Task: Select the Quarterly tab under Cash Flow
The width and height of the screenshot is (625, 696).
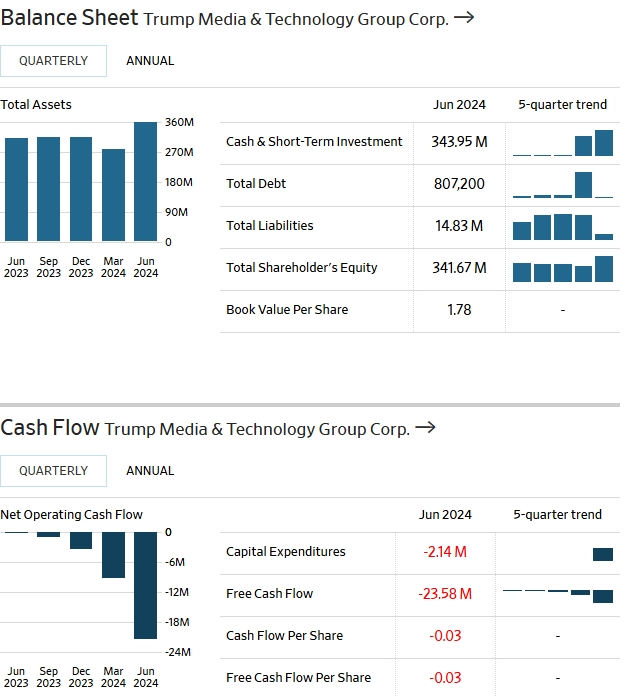Action: [x=54, y=471]
